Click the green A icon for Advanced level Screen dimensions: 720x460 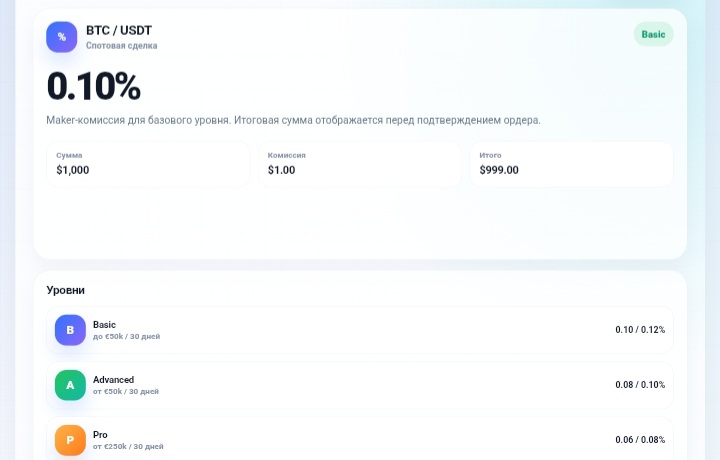coord(70,385)
